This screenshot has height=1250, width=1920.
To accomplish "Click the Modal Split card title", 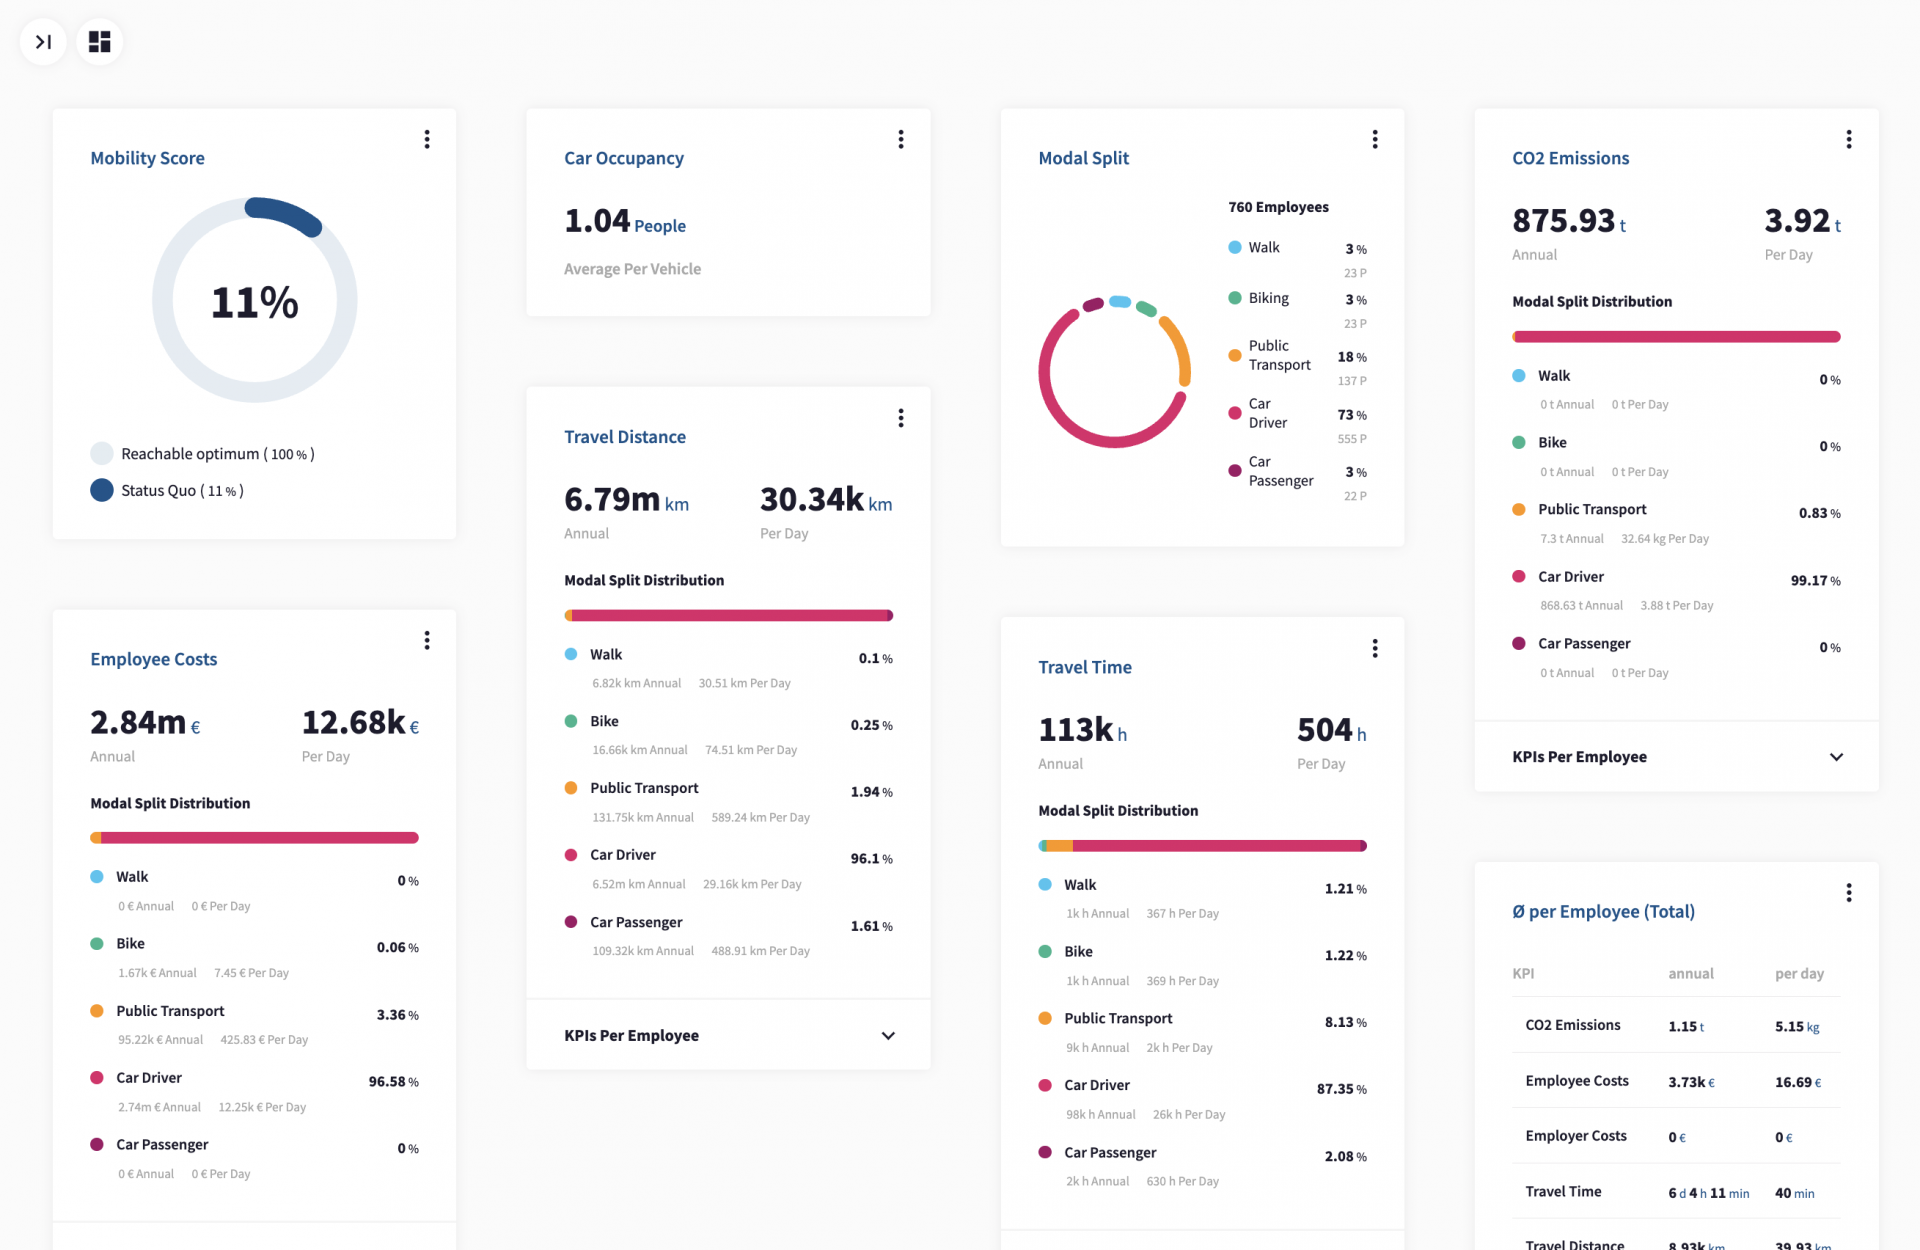I will [x=1083, y=158].
